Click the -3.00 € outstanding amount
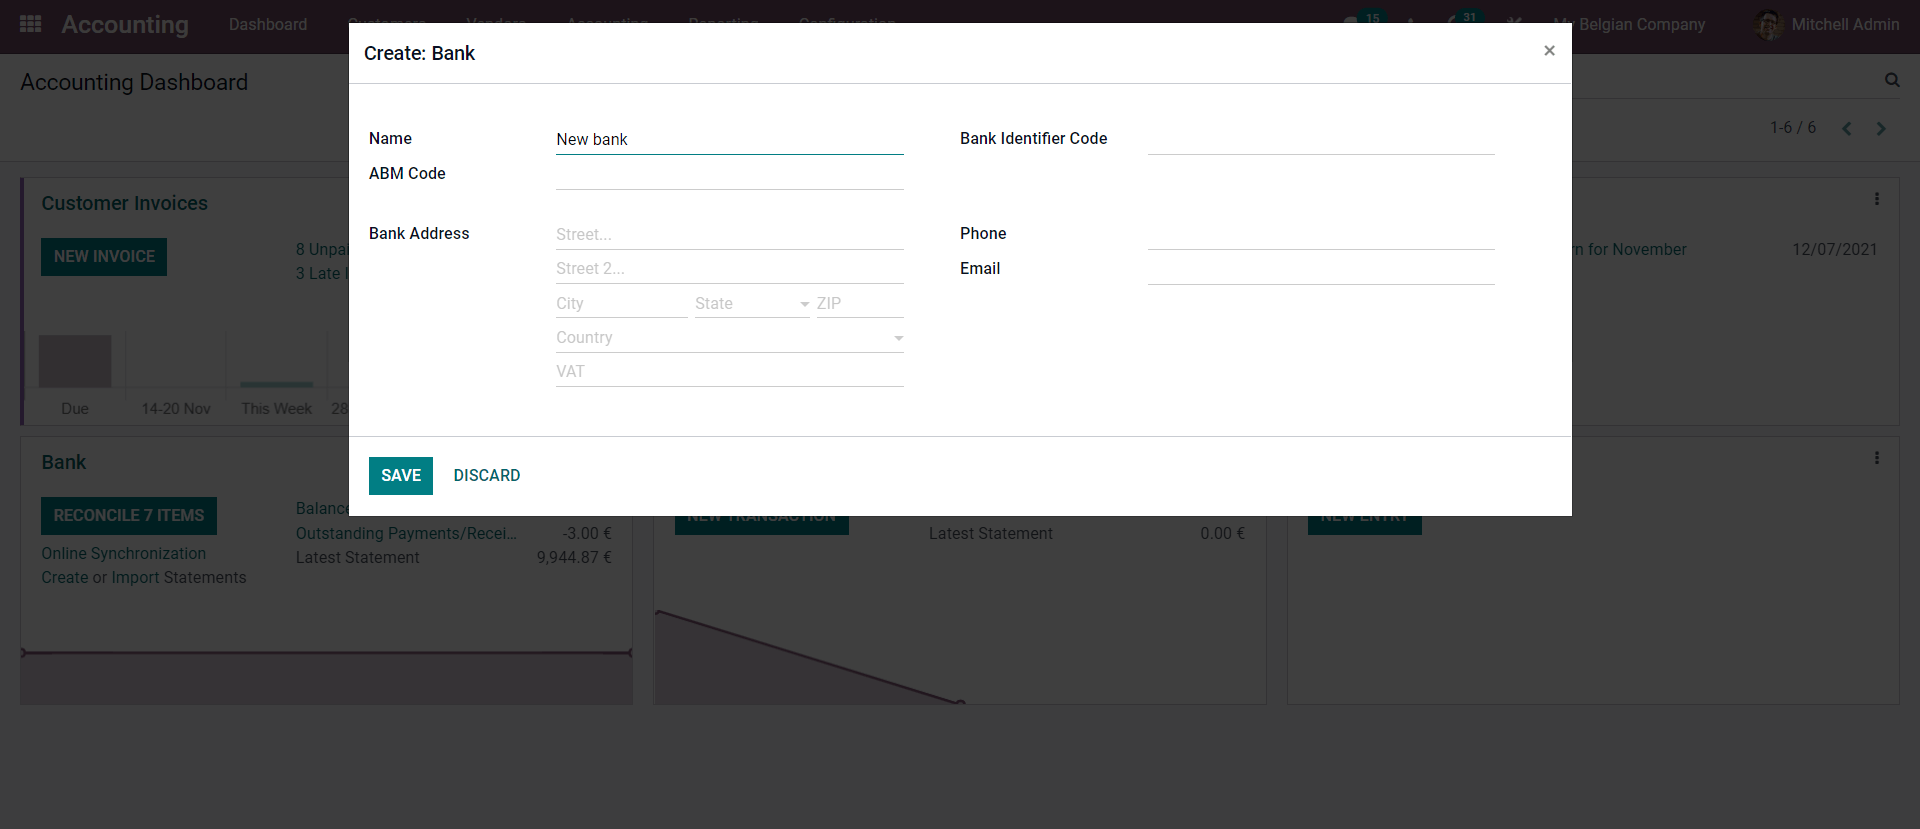 (587, 534)
